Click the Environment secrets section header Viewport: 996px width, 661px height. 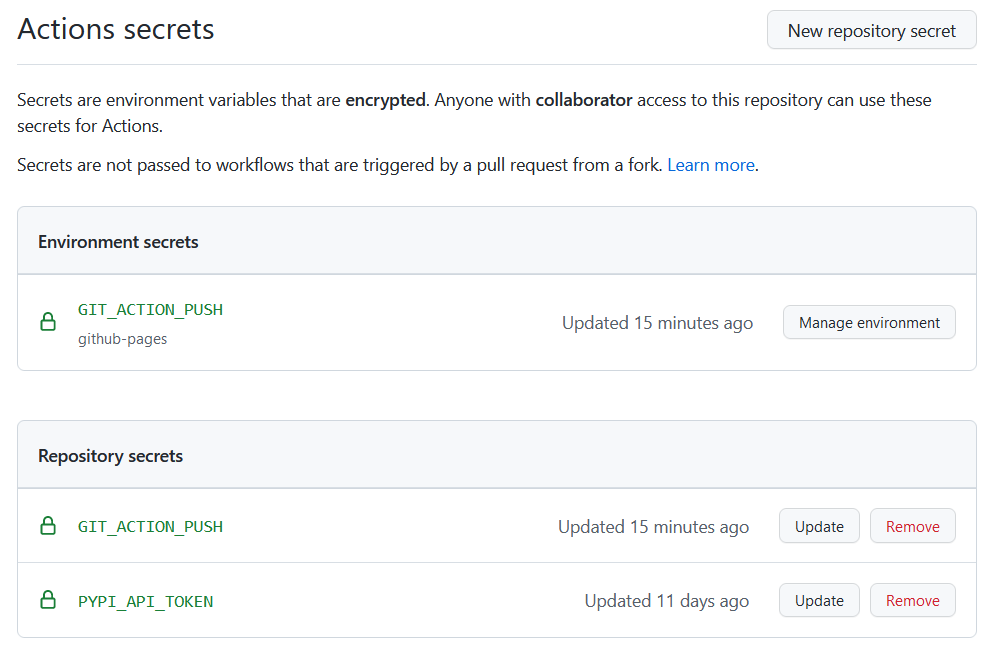pyautogui.click(x=118, y=242)
